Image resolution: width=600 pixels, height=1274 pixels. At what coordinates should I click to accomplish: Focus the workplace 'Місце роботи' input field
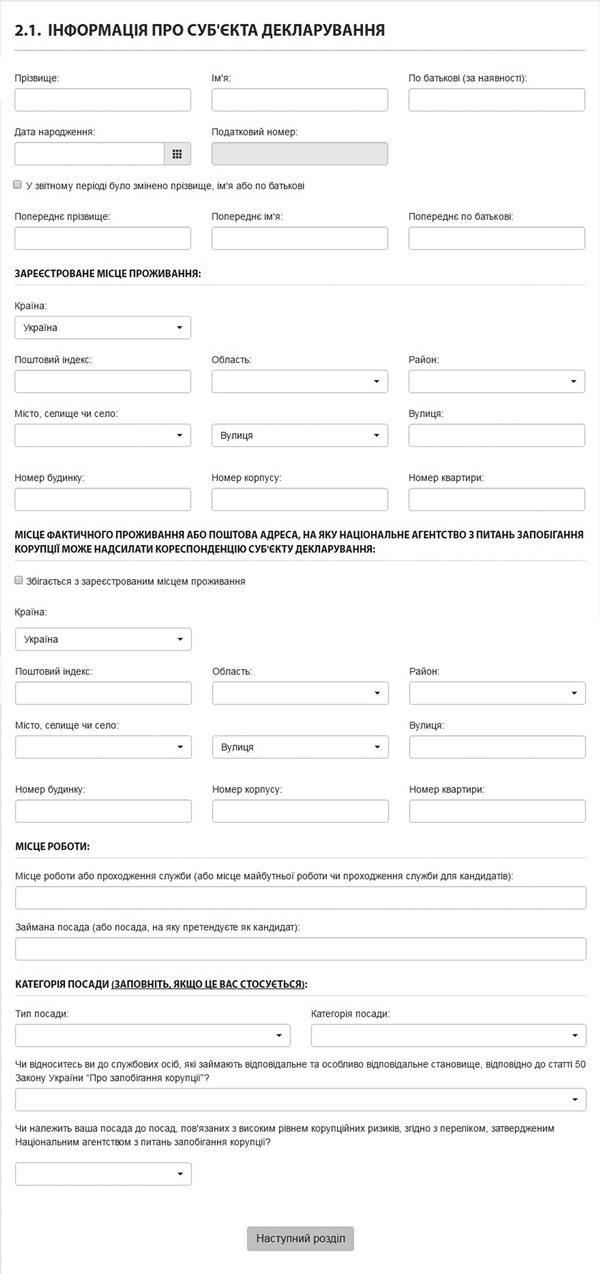pos(300,897)
